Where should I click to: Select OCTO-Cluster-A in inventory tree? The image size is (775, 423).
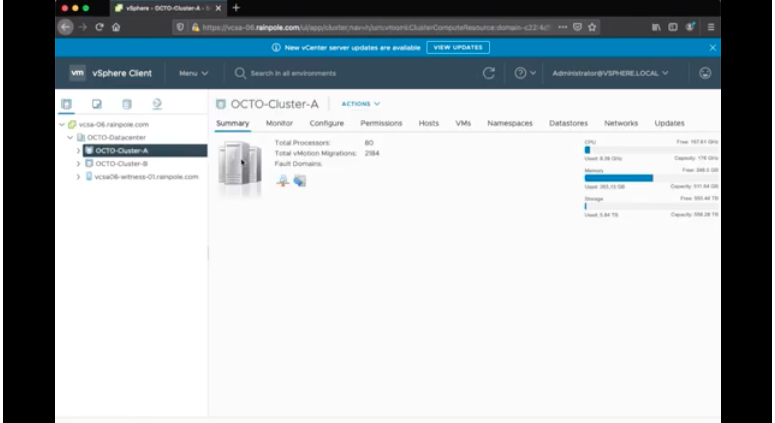(x=122, y=150)
